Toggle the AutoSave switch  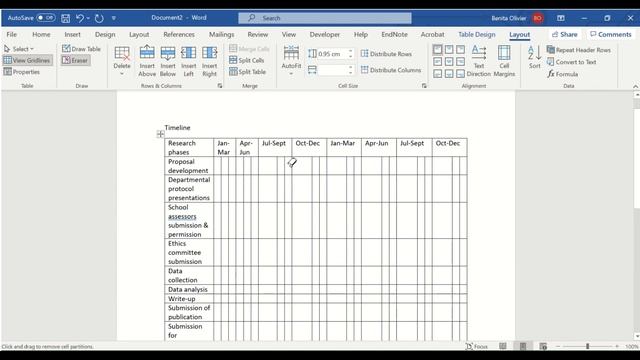(x=45, y=18)
